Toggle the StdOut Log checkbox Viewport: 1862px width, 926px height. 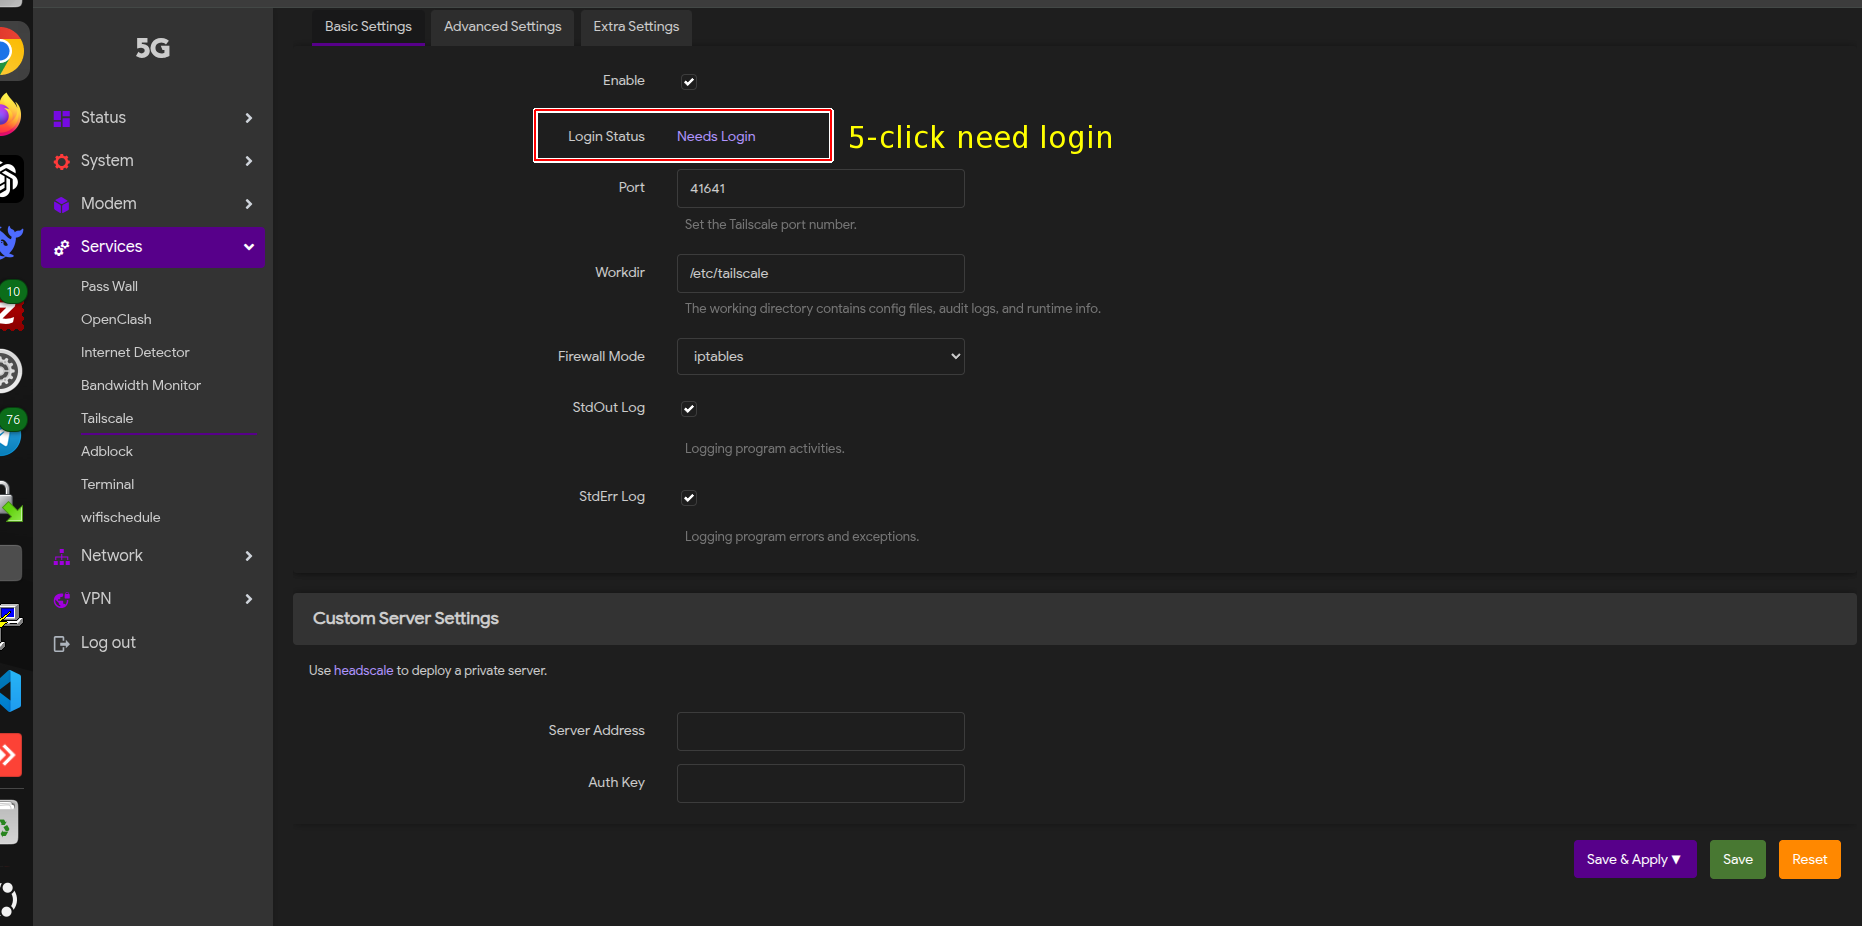689,409
